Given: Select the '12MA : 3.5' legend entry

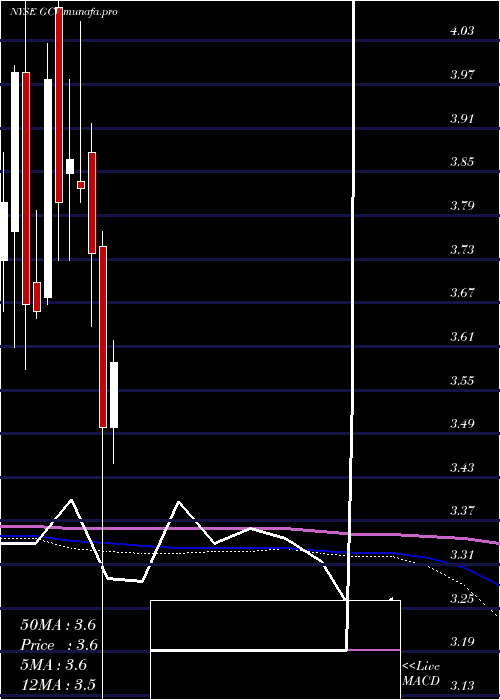Looking at the screenshot, I should click(x=58, y=685).
